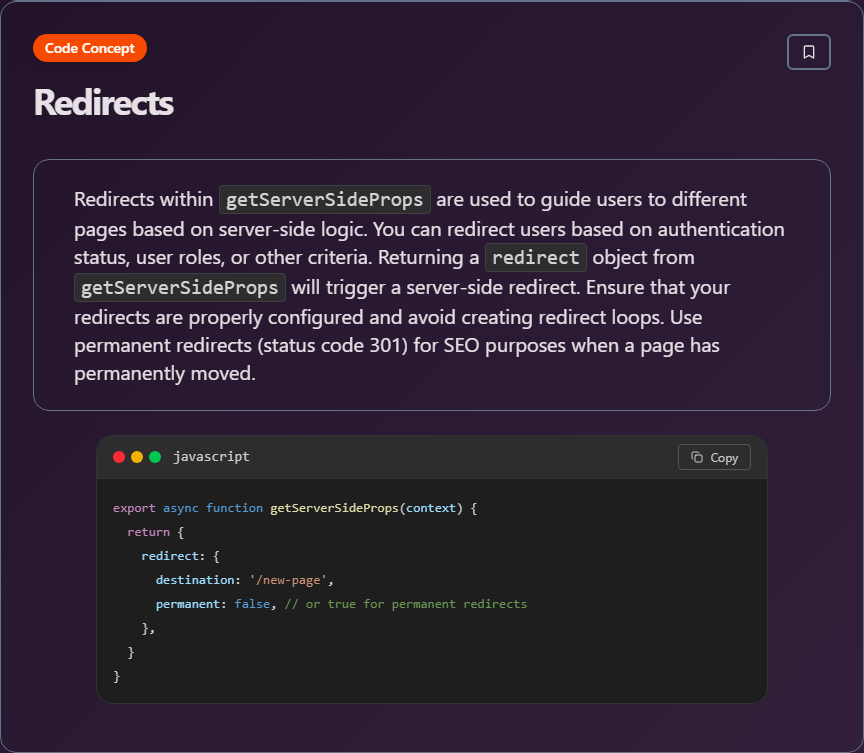Screen dimensions: 864x753
Task: Click the green dot in code header
Action: (155, 457)
